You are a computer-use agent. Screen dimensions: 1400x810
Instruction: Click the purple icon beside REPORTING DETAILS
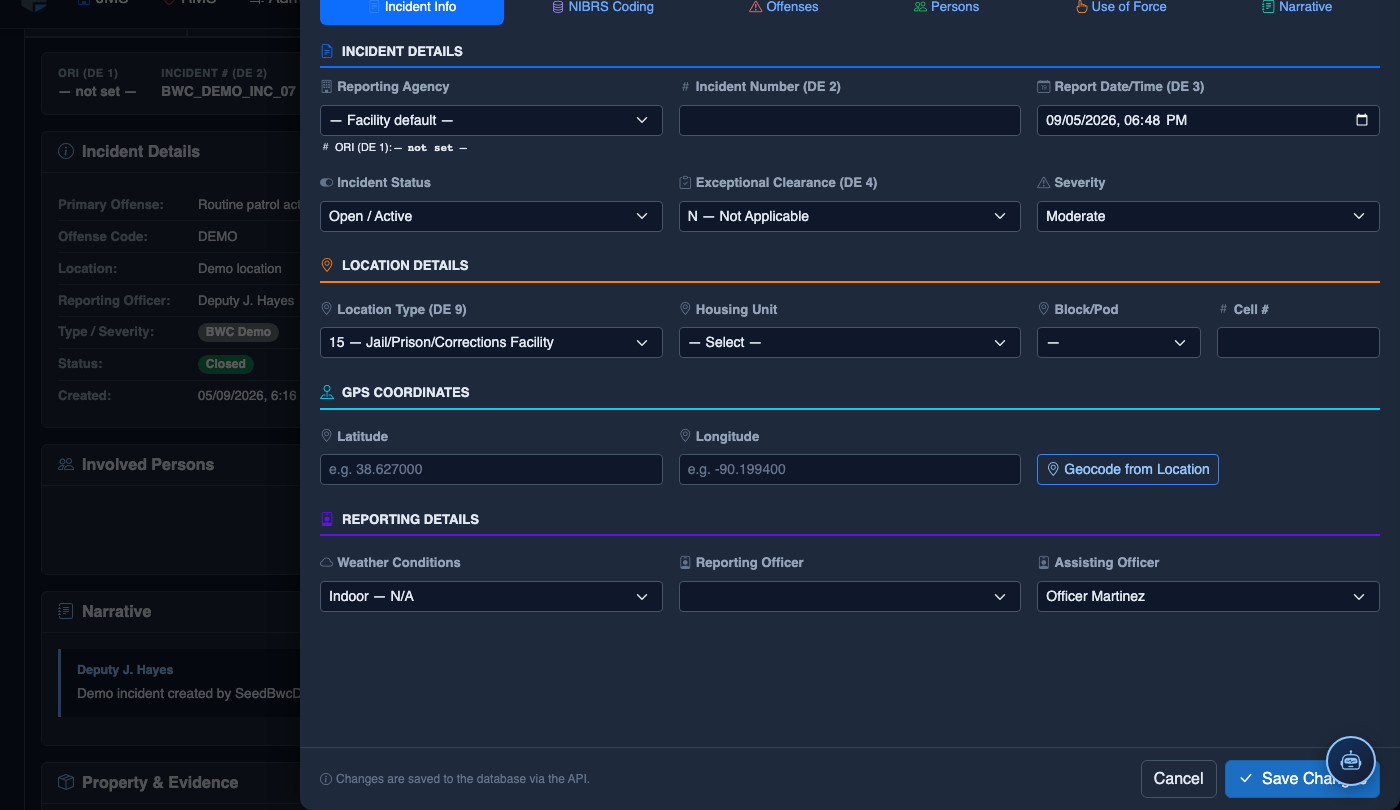tap(327, 519)
